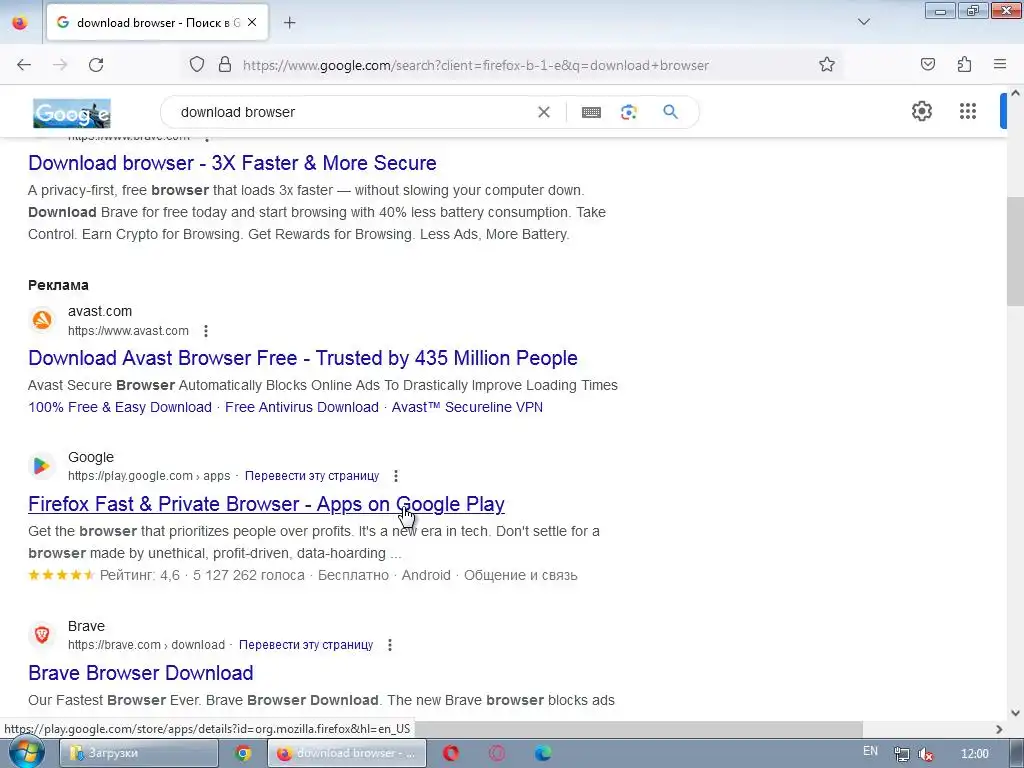This screenshot has height=768, width=1024.
Task: Open 'Download Avast Browser Free' ad headline
Action: 303,358
